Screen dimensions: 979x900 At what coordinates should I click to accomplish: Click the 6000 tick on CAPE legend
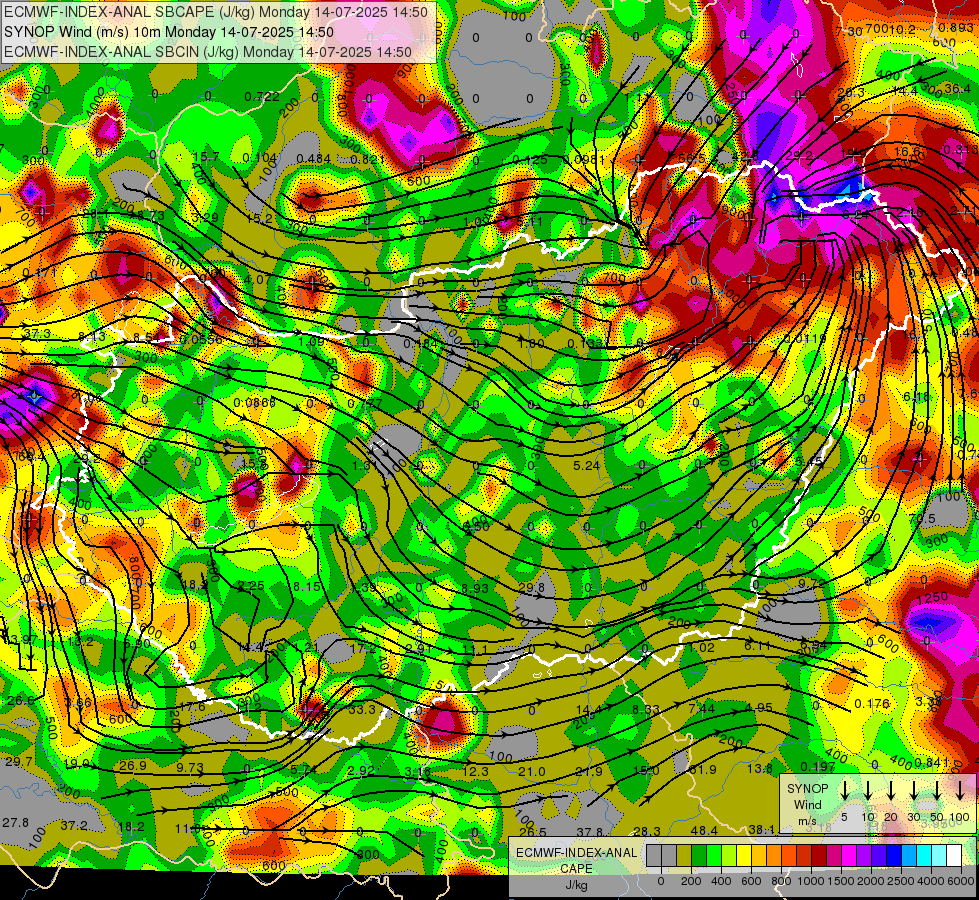click(962, 881)
